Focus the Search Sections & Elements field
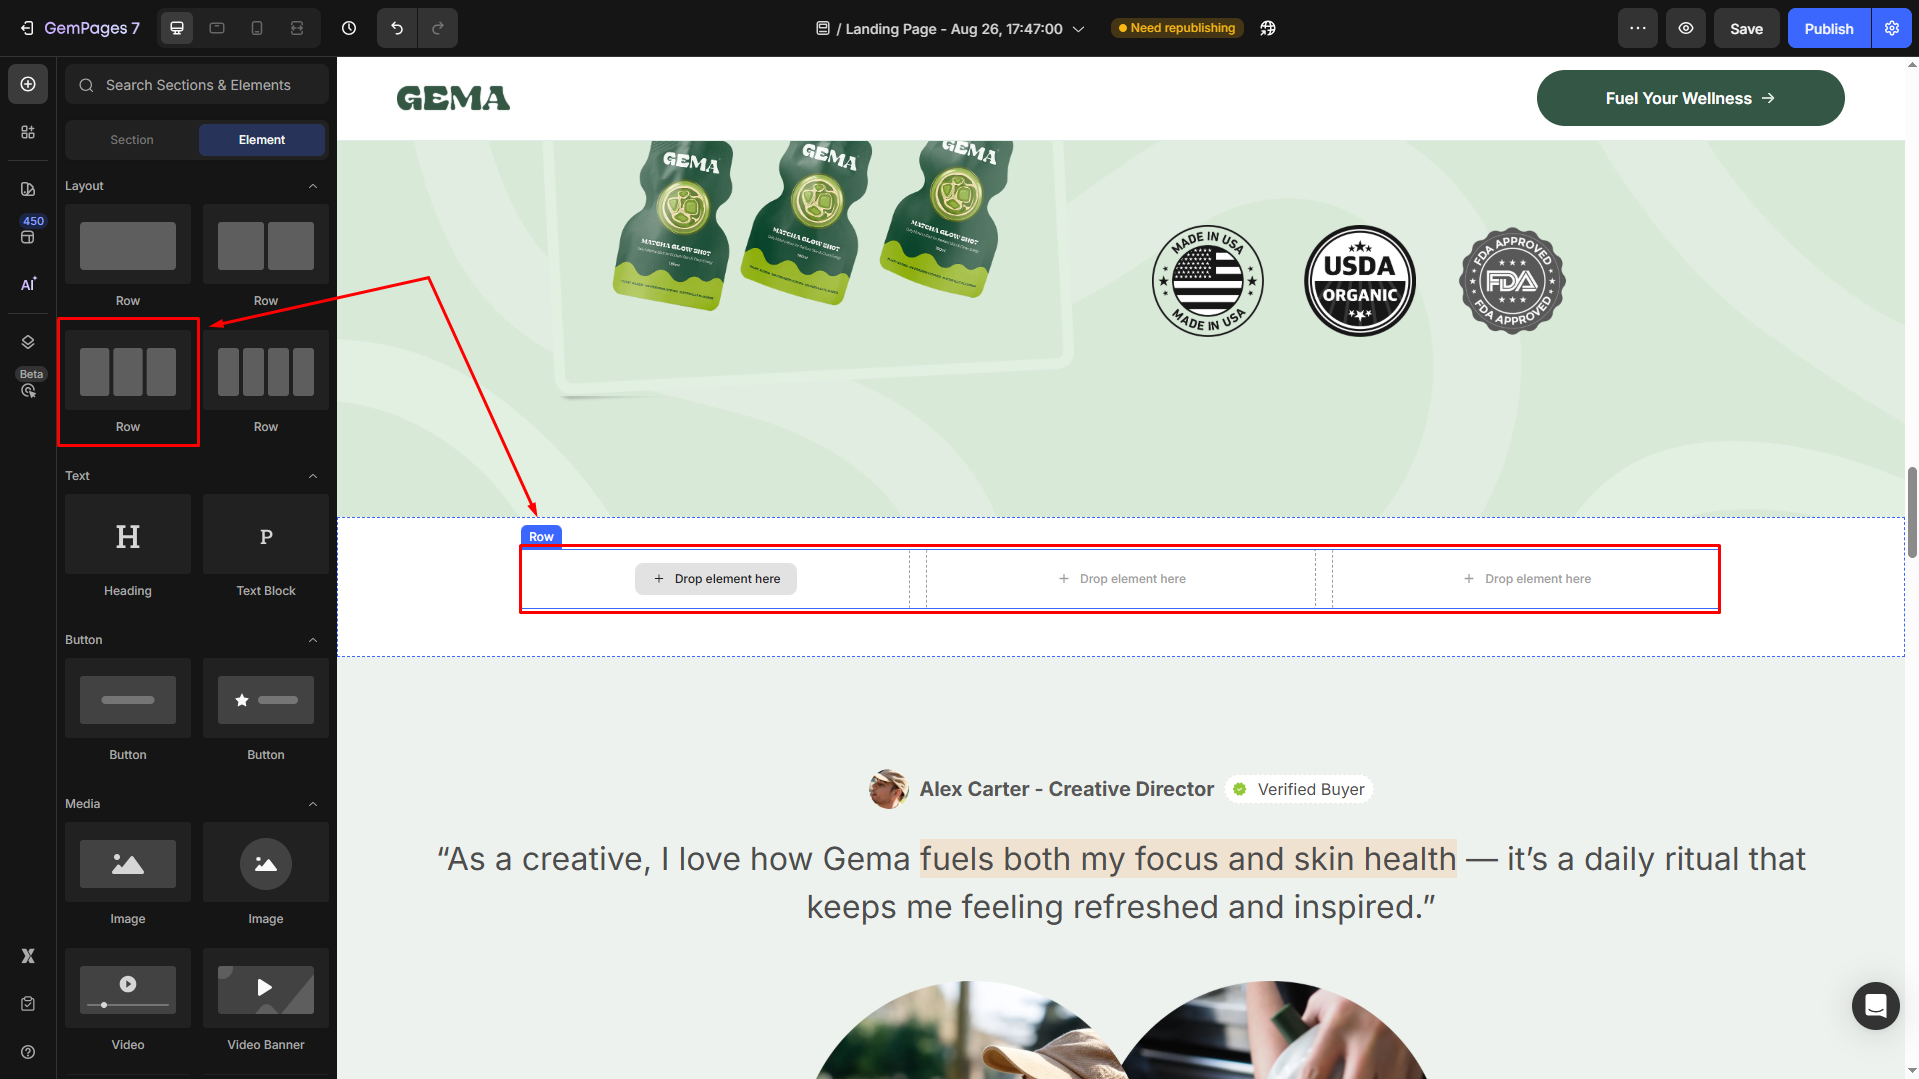This screenshot has width=1919, height=1079. pos(197,85)
